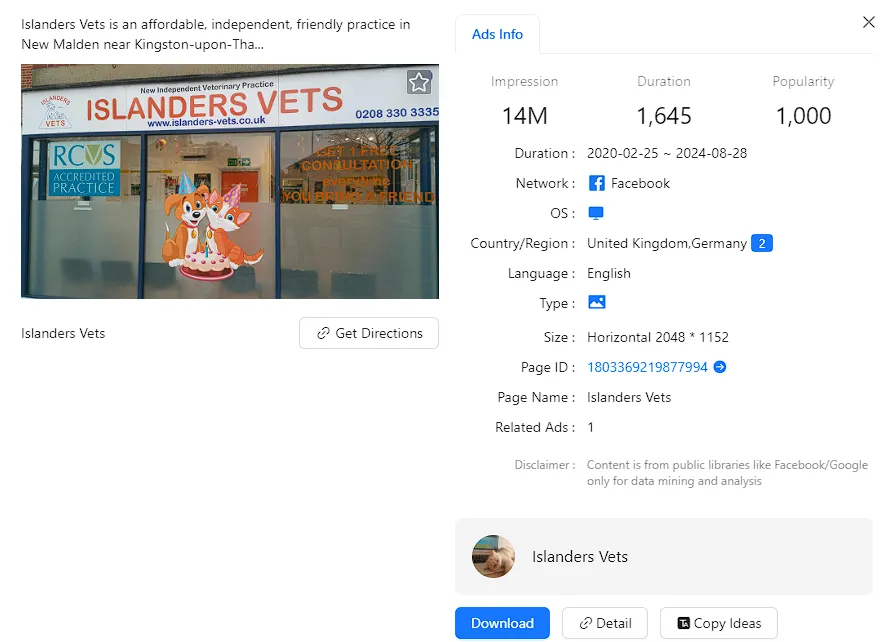Click the link icon in Detail button
The height and width of the screenshot is (642, 894).
pos(585,623)
